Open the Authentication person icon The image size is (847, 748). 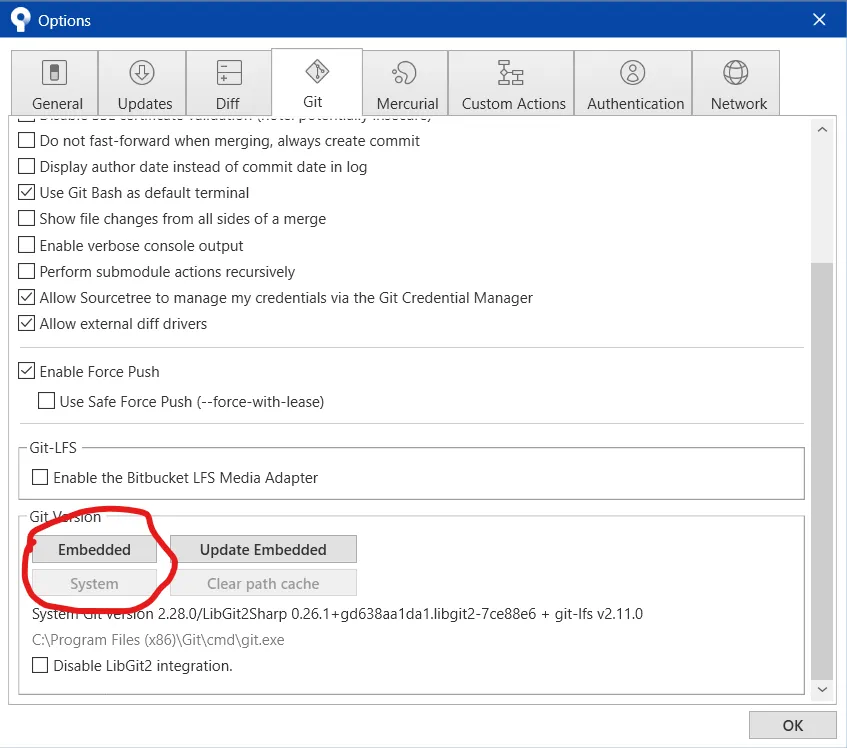[x=633, y=72]
